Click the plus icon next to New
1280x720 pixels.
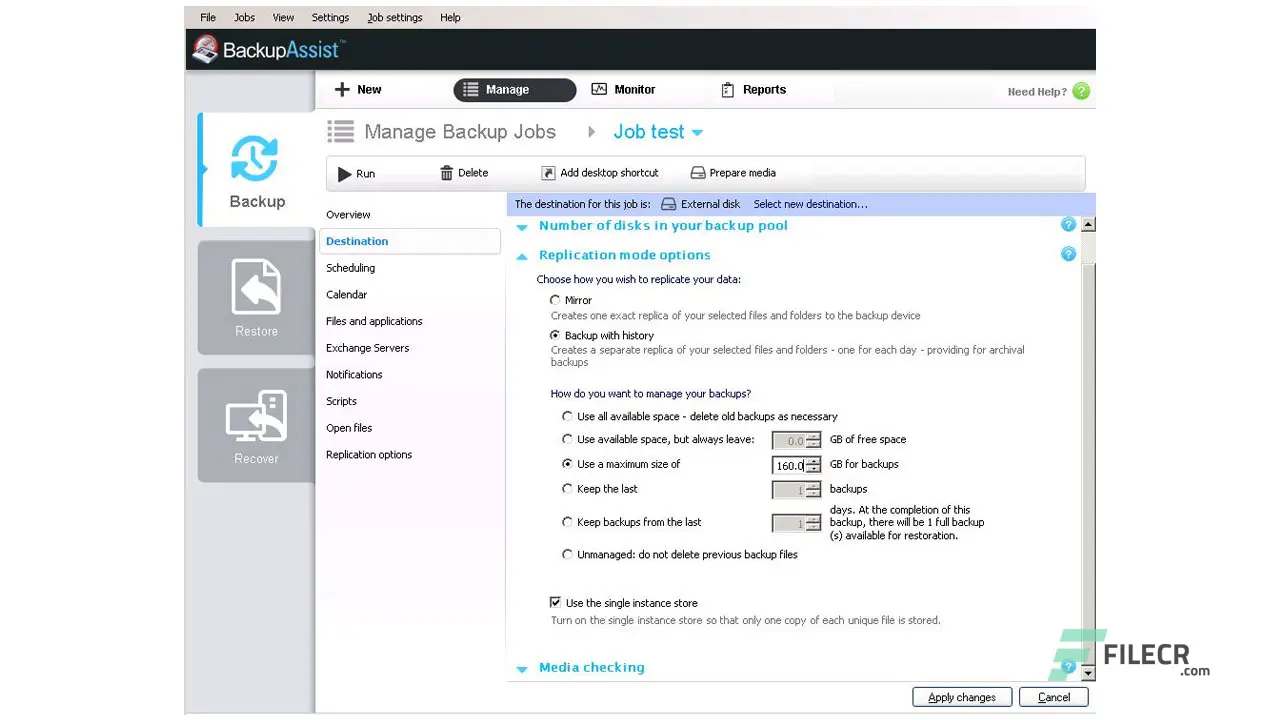pyautogui.click(x=342, y=90)
